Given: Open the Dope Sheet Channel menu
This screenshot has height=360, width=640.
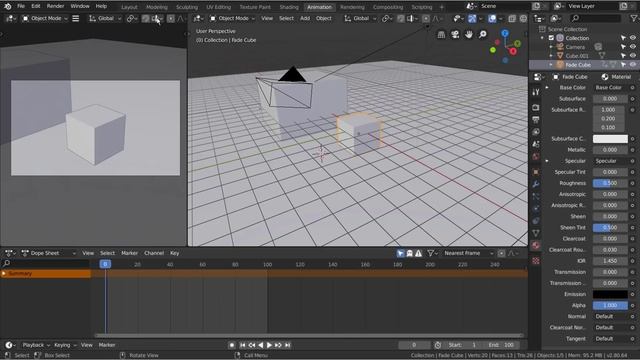Looking at the screenshot, I should (153, 253).
